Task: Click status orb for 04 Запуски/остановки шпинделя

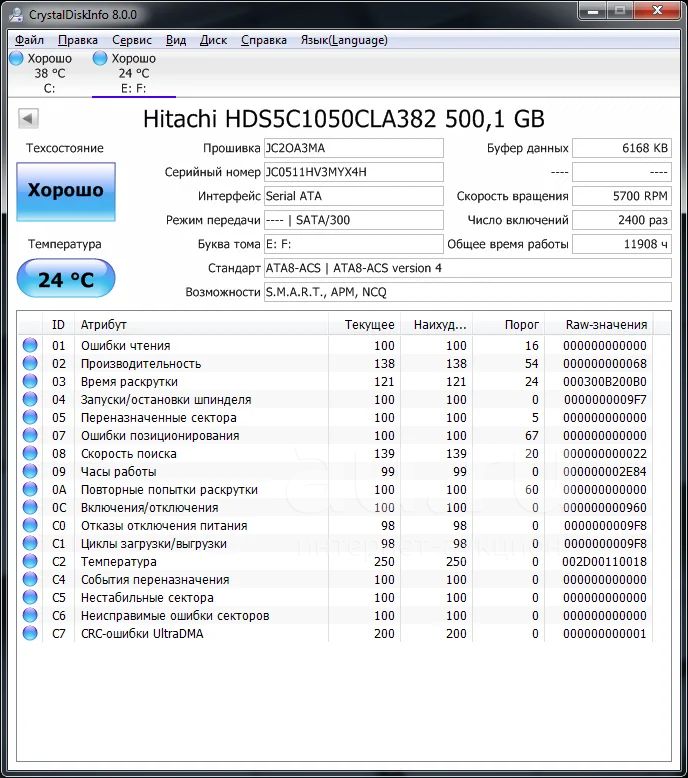Action: pos(30,399)
